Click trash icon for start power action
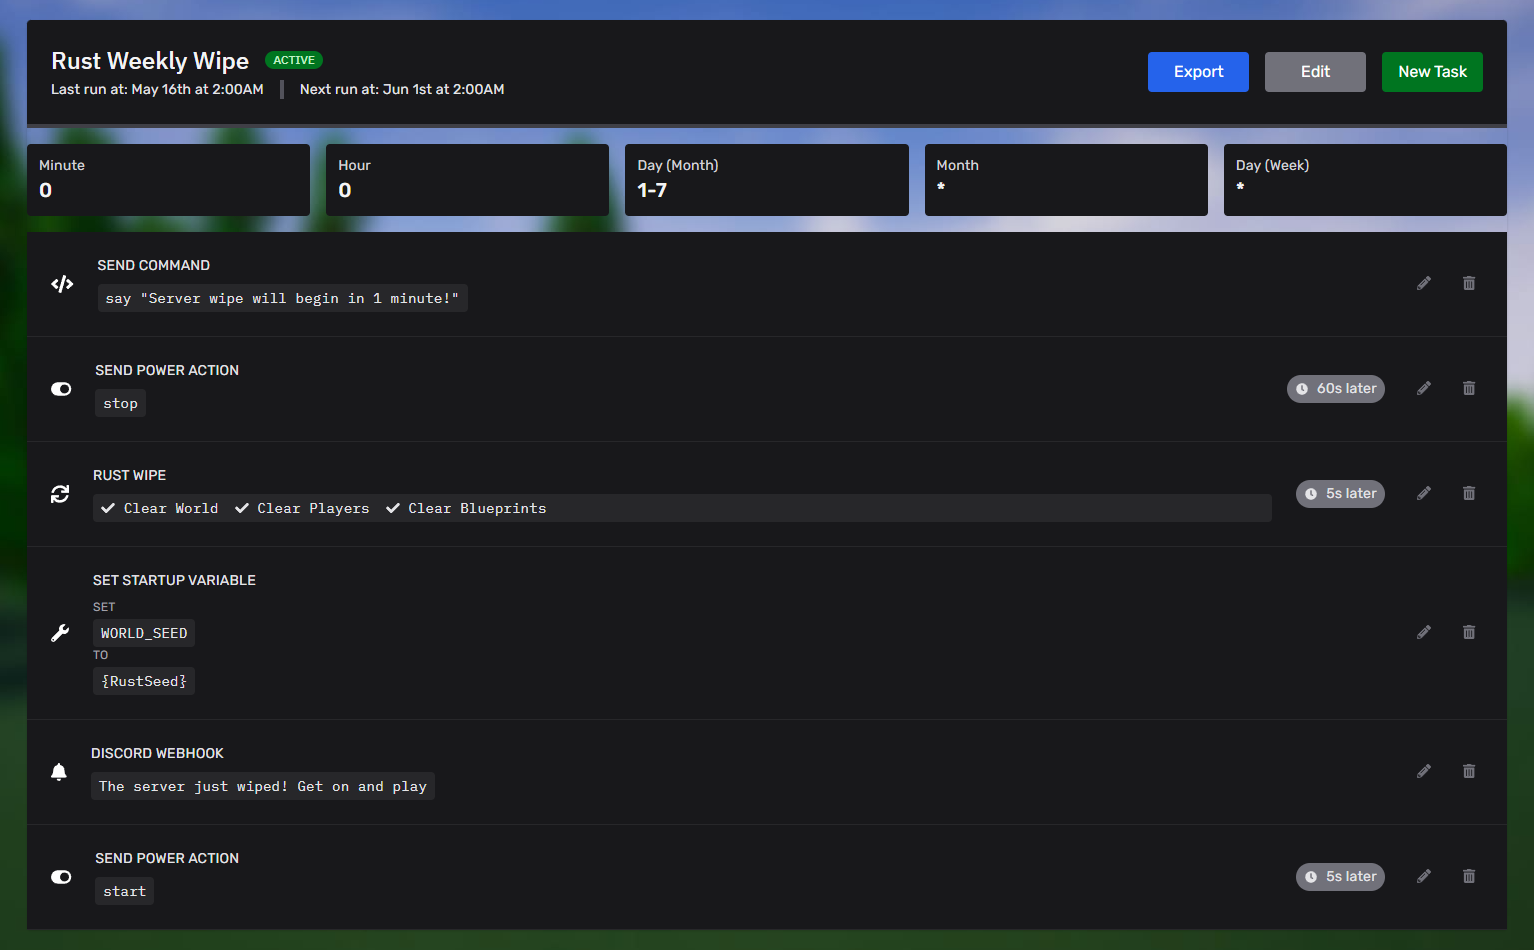Screen dimensions: 1534x950 tap(1468, 877)
